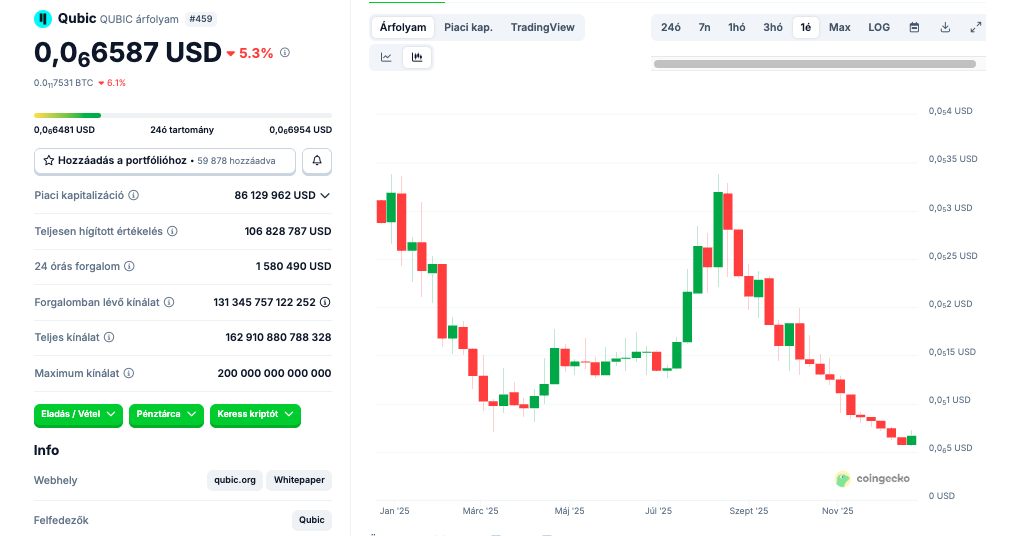Click the tall green August candlestick

(718, 229)
